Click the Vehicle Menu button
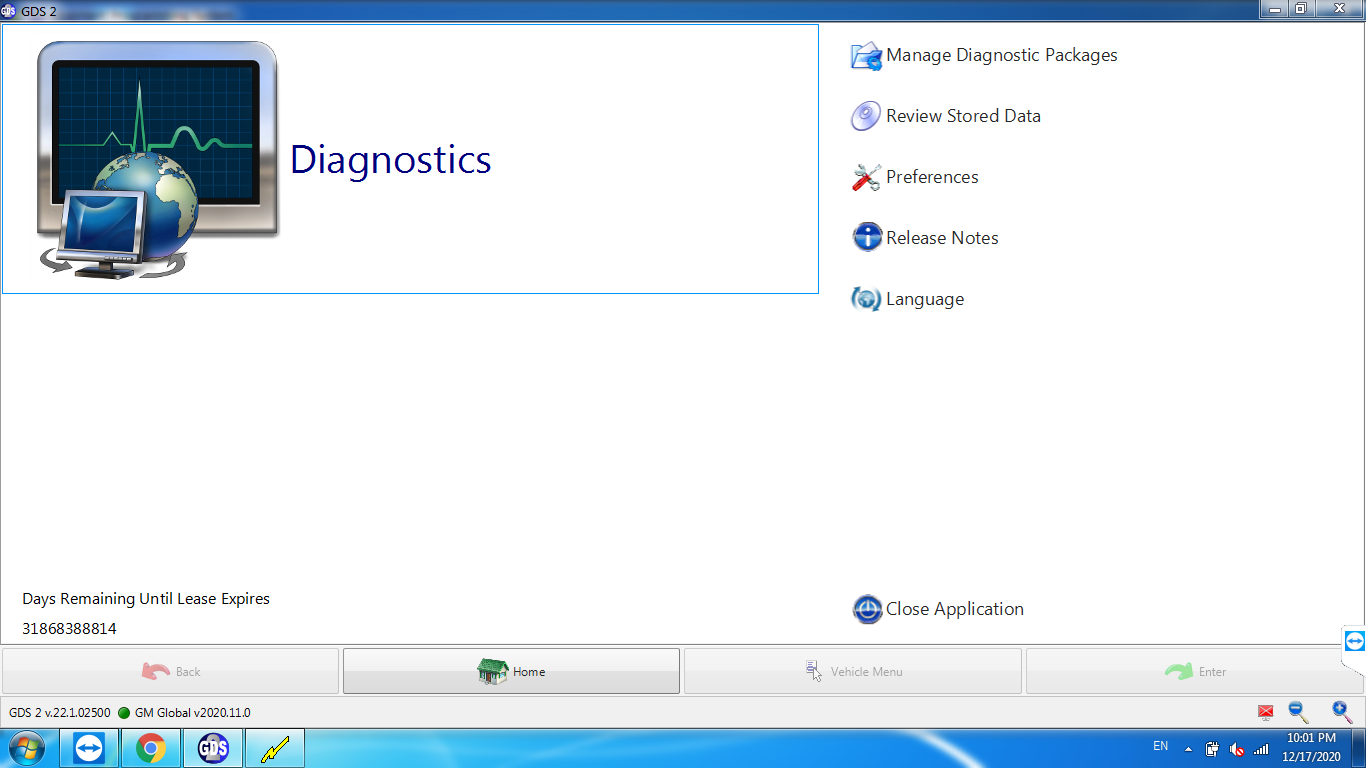This screenshot has width=1366, height=768. click(x=853, y=671)
